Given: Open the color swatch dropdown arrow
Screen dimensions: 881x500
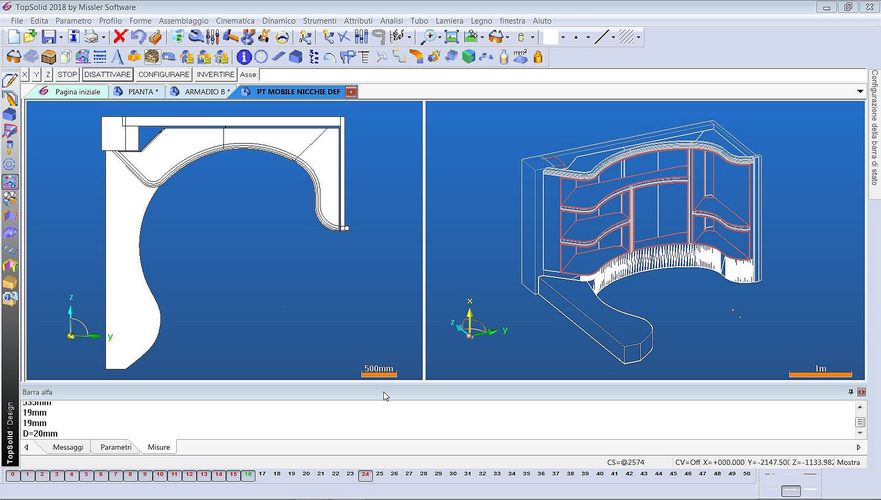Looking at the screenshot, I should pyautogui.click(x=563, y=38).
